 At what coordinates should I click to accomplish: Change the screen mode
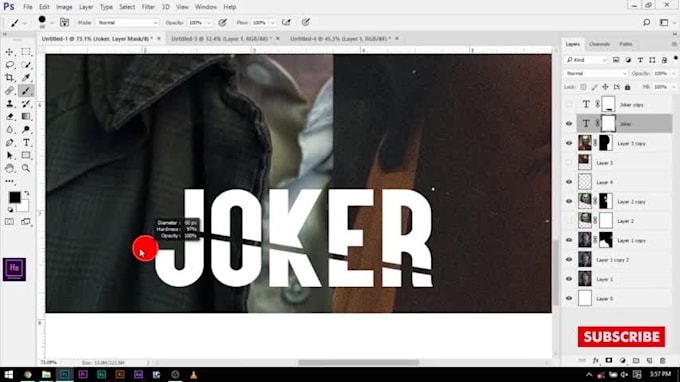(x=26, y=222)
